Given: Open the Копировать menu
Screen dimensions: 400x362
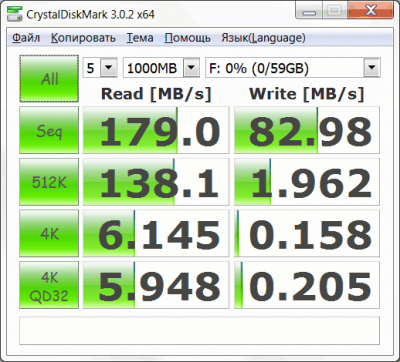Looking at the screenshot, I should (83, 38).
